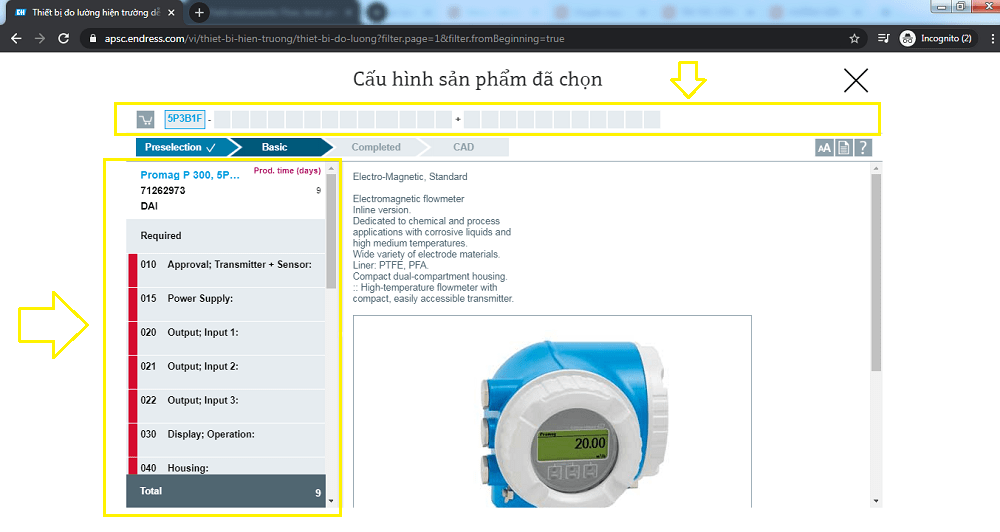Select the Basic step tab
This screenshot has width=1000, height=532.
point(279,147)
